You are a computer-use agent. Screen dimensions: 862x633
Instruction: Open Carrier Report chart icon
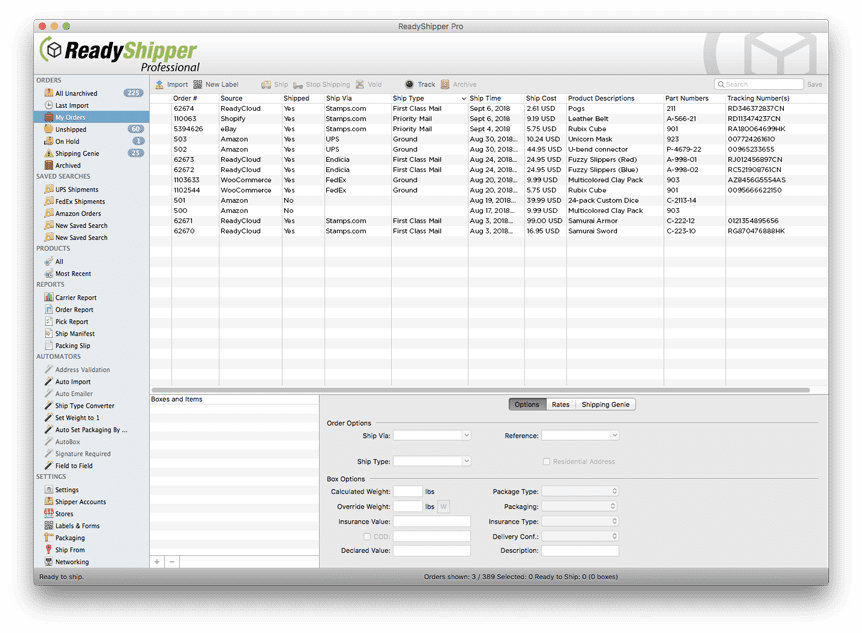(48, 297)
